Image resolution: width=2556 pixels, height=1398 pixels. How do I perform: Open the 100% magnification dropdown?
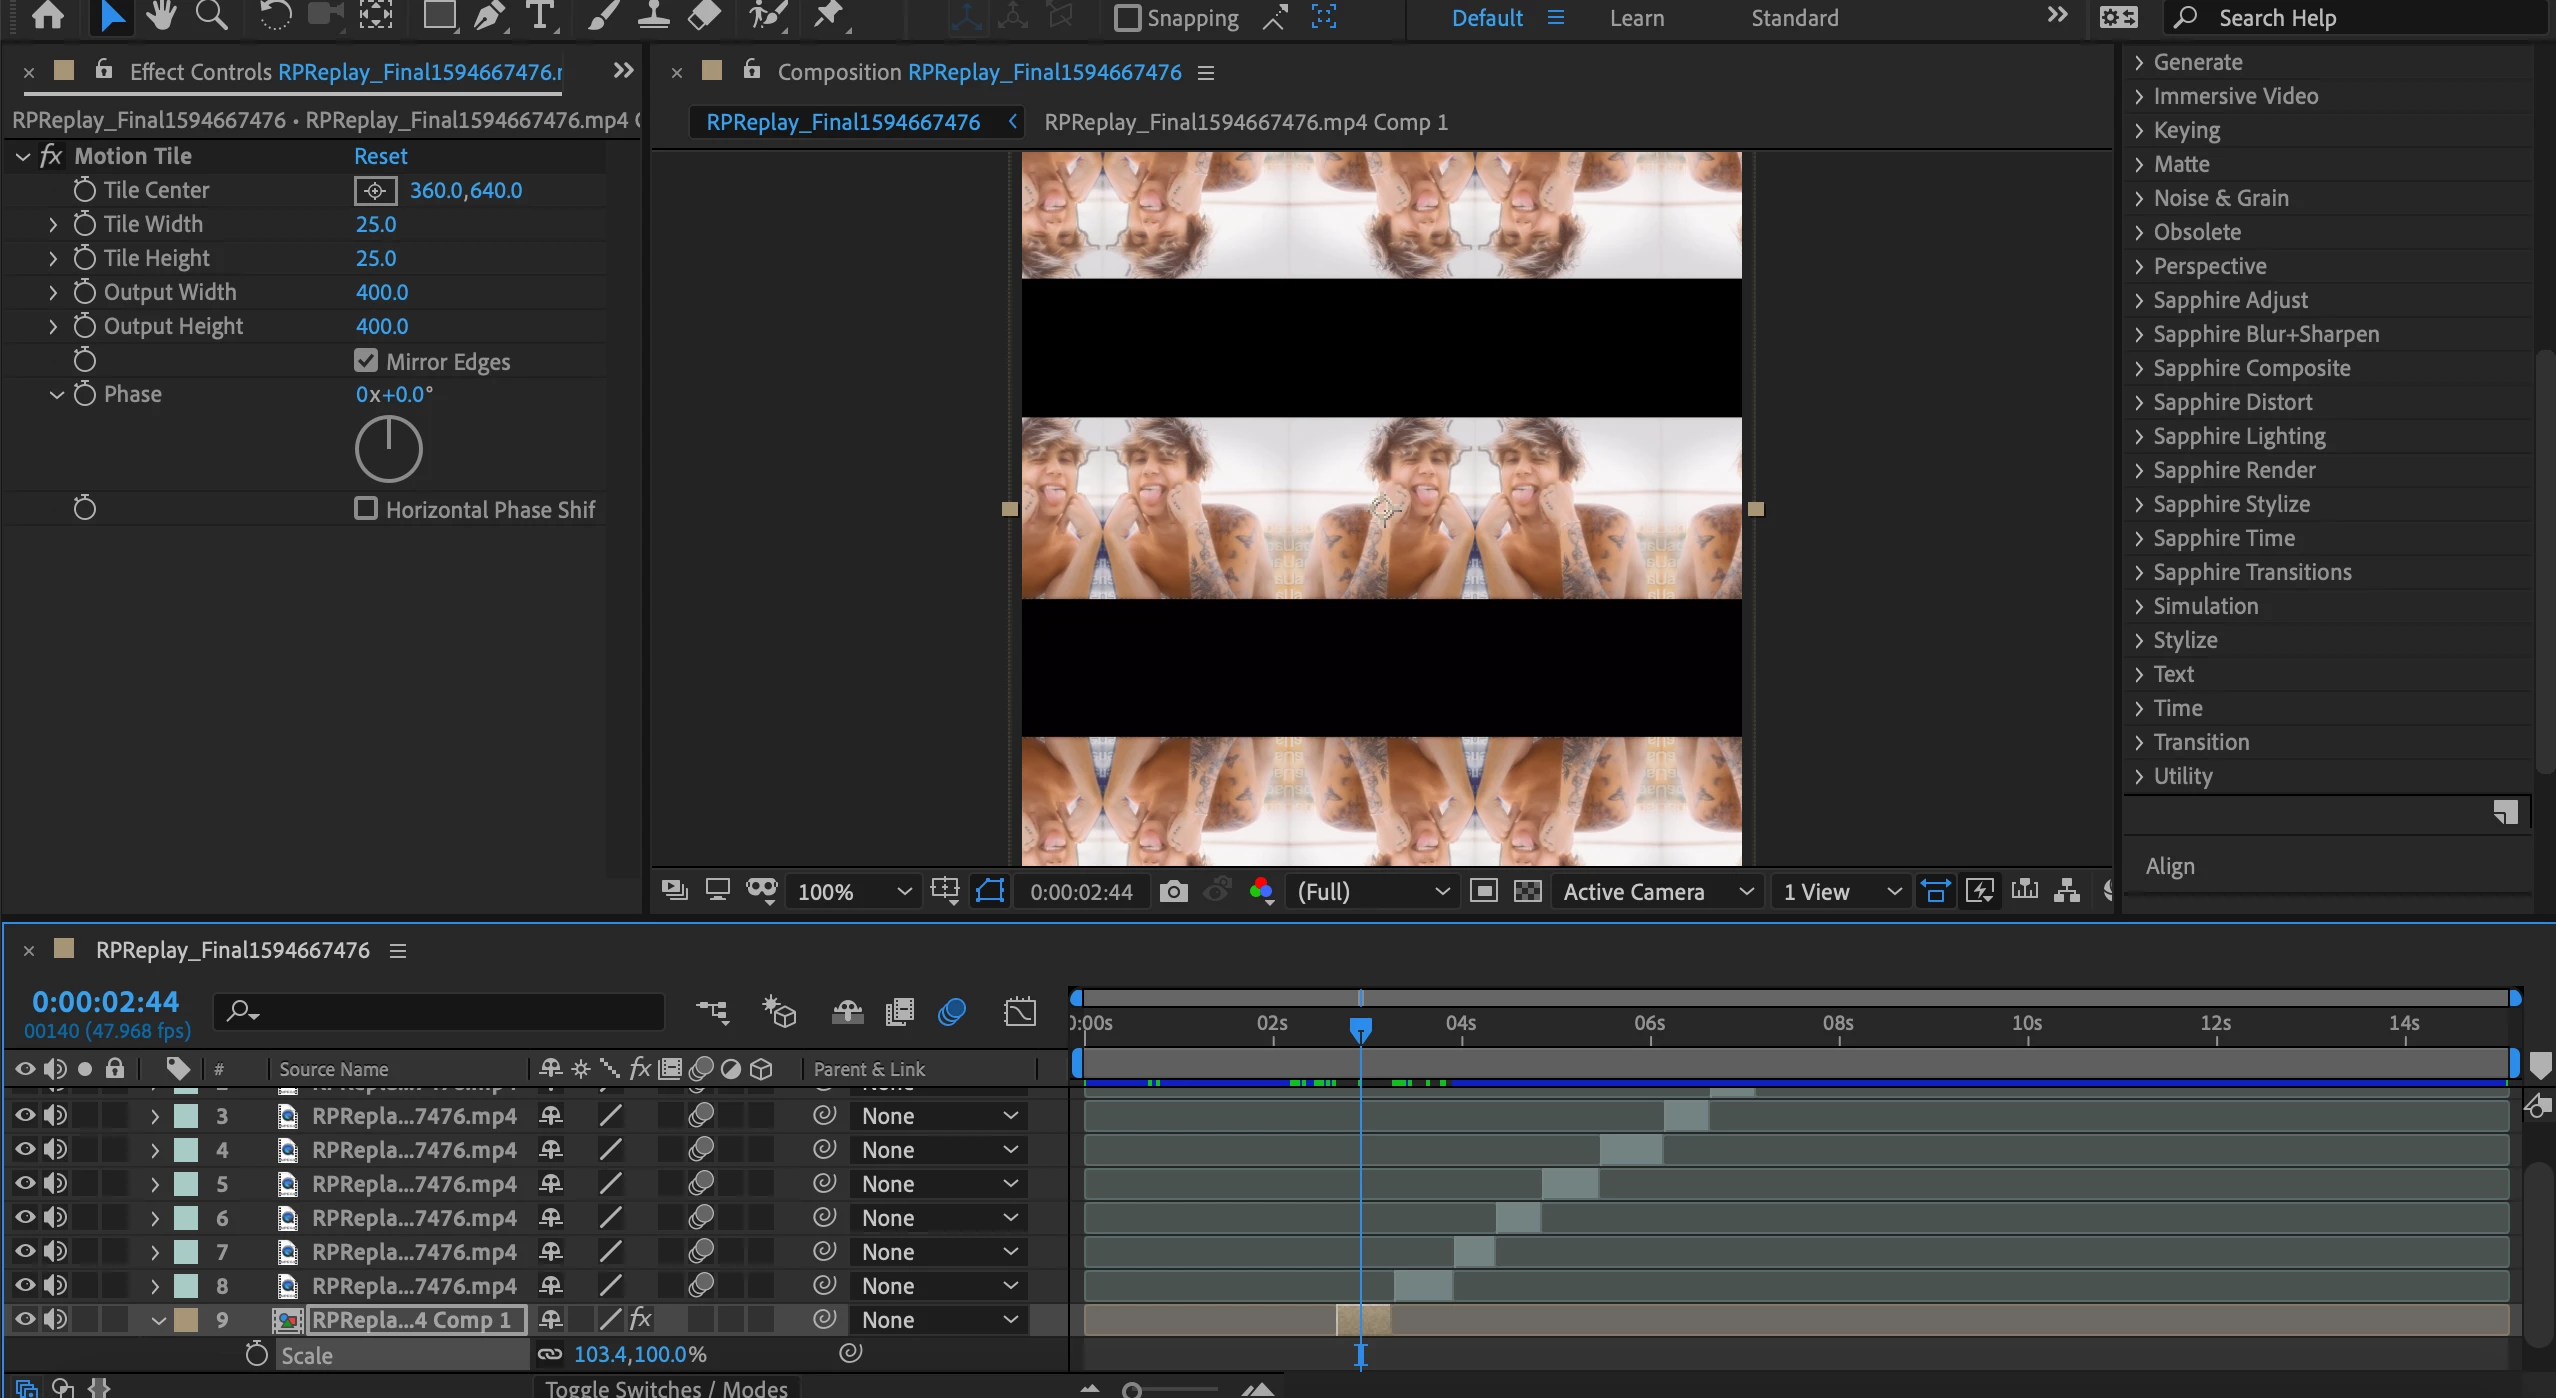(853, 891)
